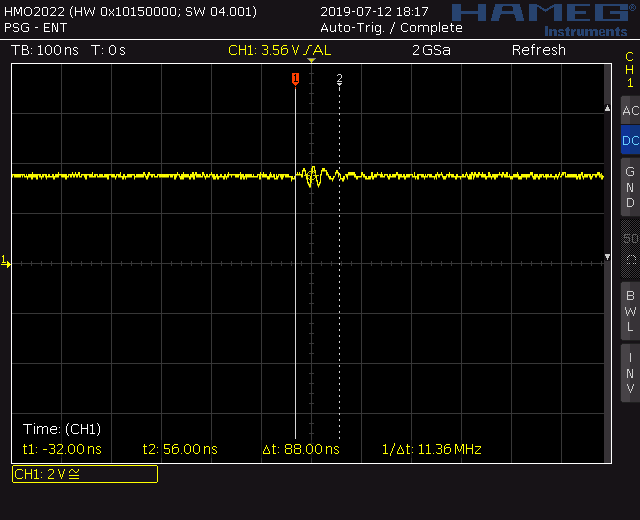Click the t2: 56.00 ns cursor value
The width and height of the screenshot is (640, 520).
[x=180, y=449]
